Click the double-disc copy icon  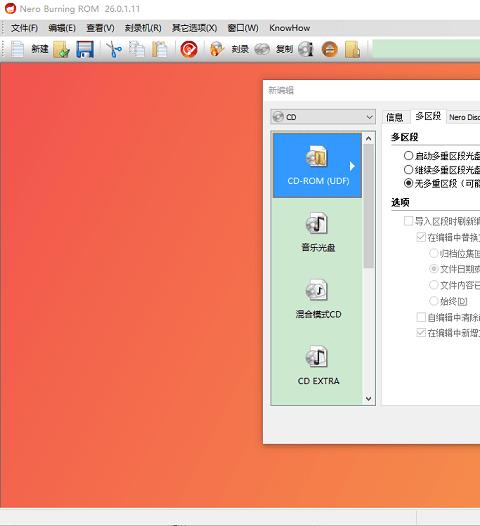pos(262,50)
